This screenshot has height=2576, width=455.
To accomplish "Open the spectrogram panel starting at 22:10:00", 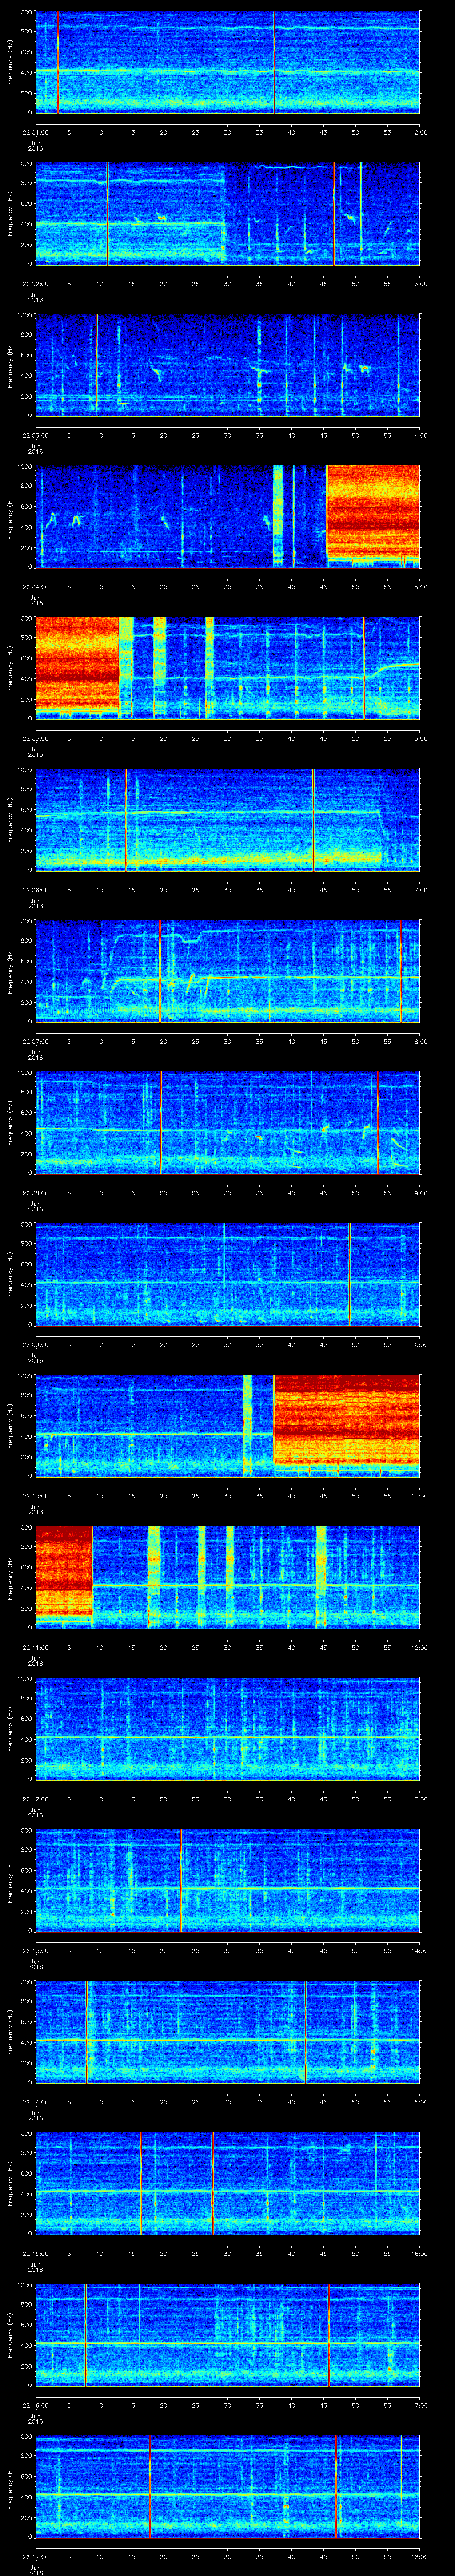I will (227, 1425).
